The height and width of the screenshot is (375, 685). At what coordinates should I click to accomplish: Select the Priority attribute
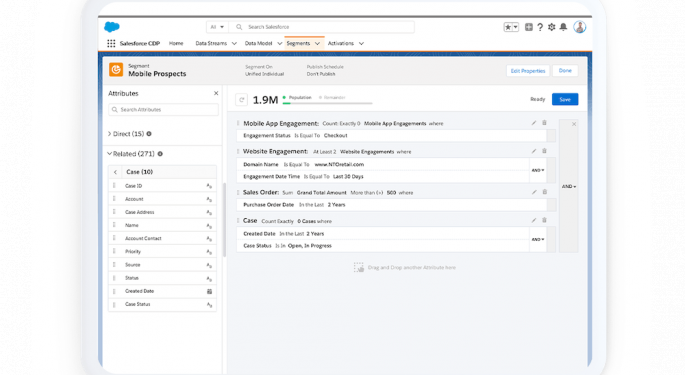tap(163, 251)
